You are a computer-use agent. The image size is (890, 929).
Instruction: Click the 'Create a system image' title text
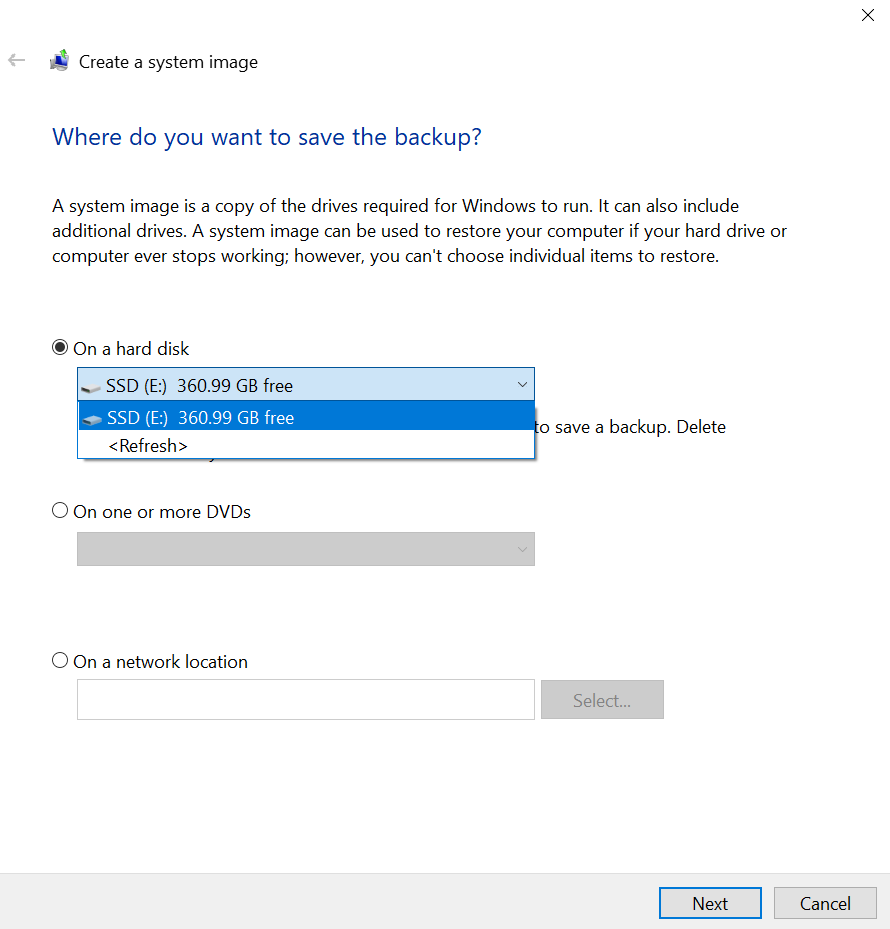pyautogui.click(x=168, y=62)
